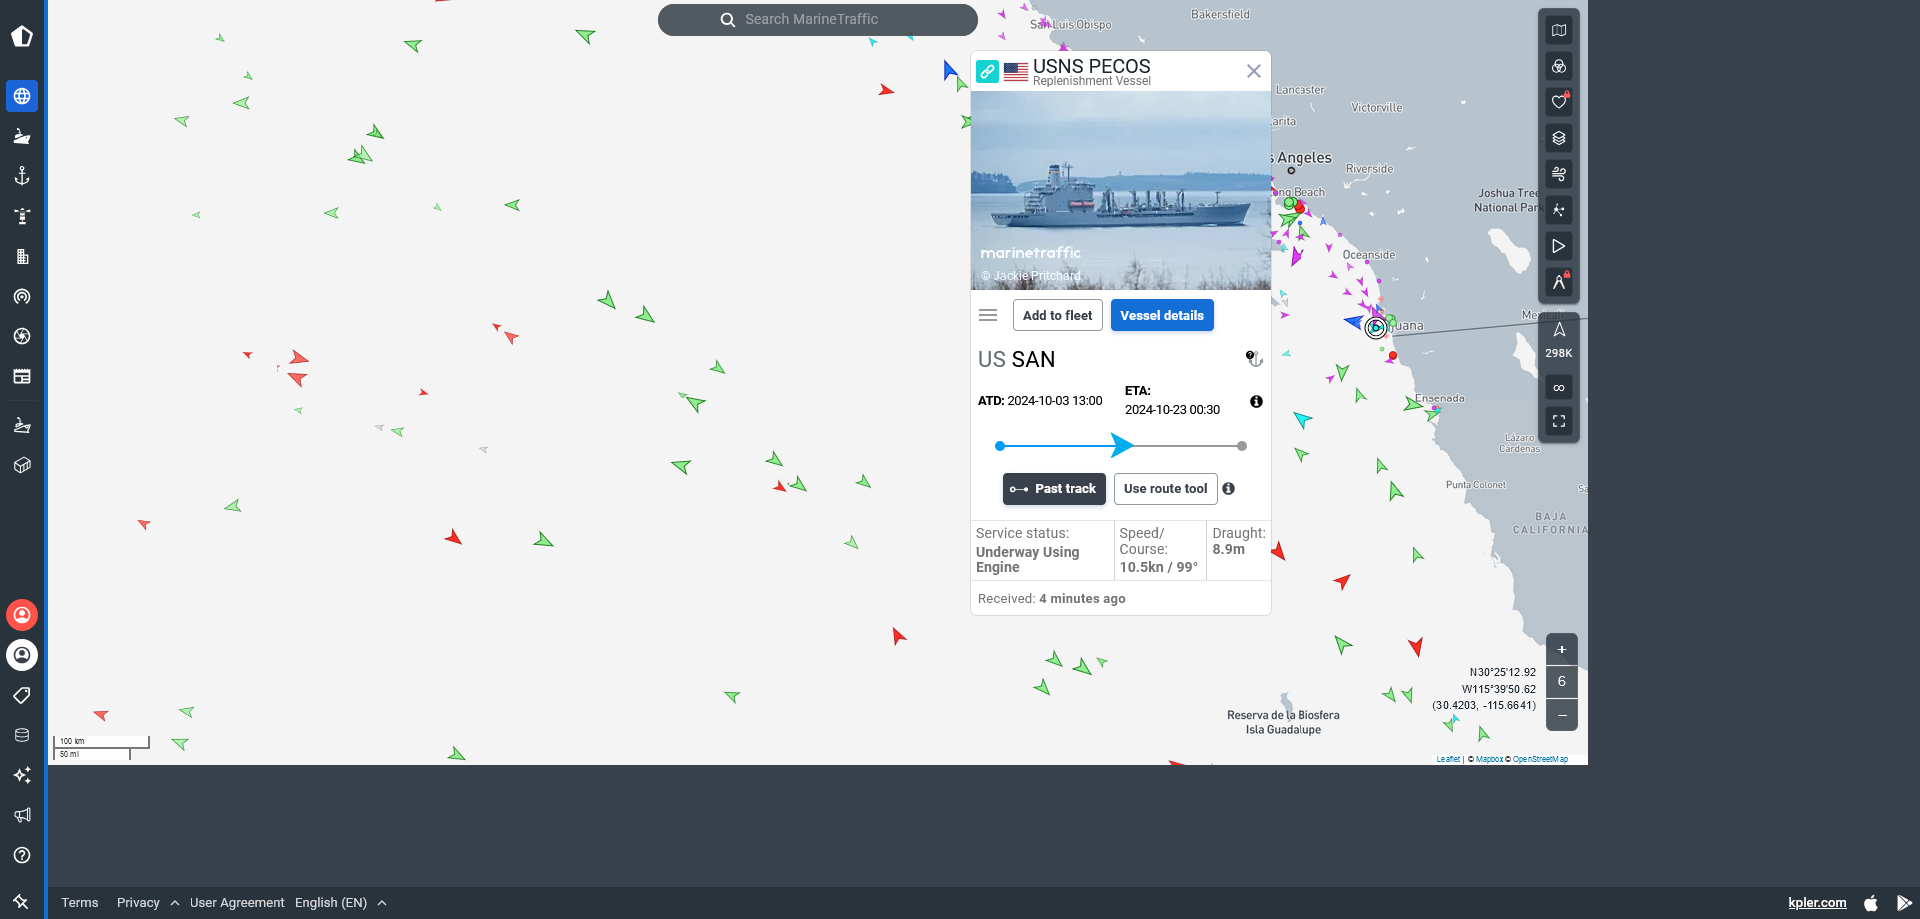Click the Add to fleet button
This screenshot has width=1920, height=919.
click(x=1058, y=315)
